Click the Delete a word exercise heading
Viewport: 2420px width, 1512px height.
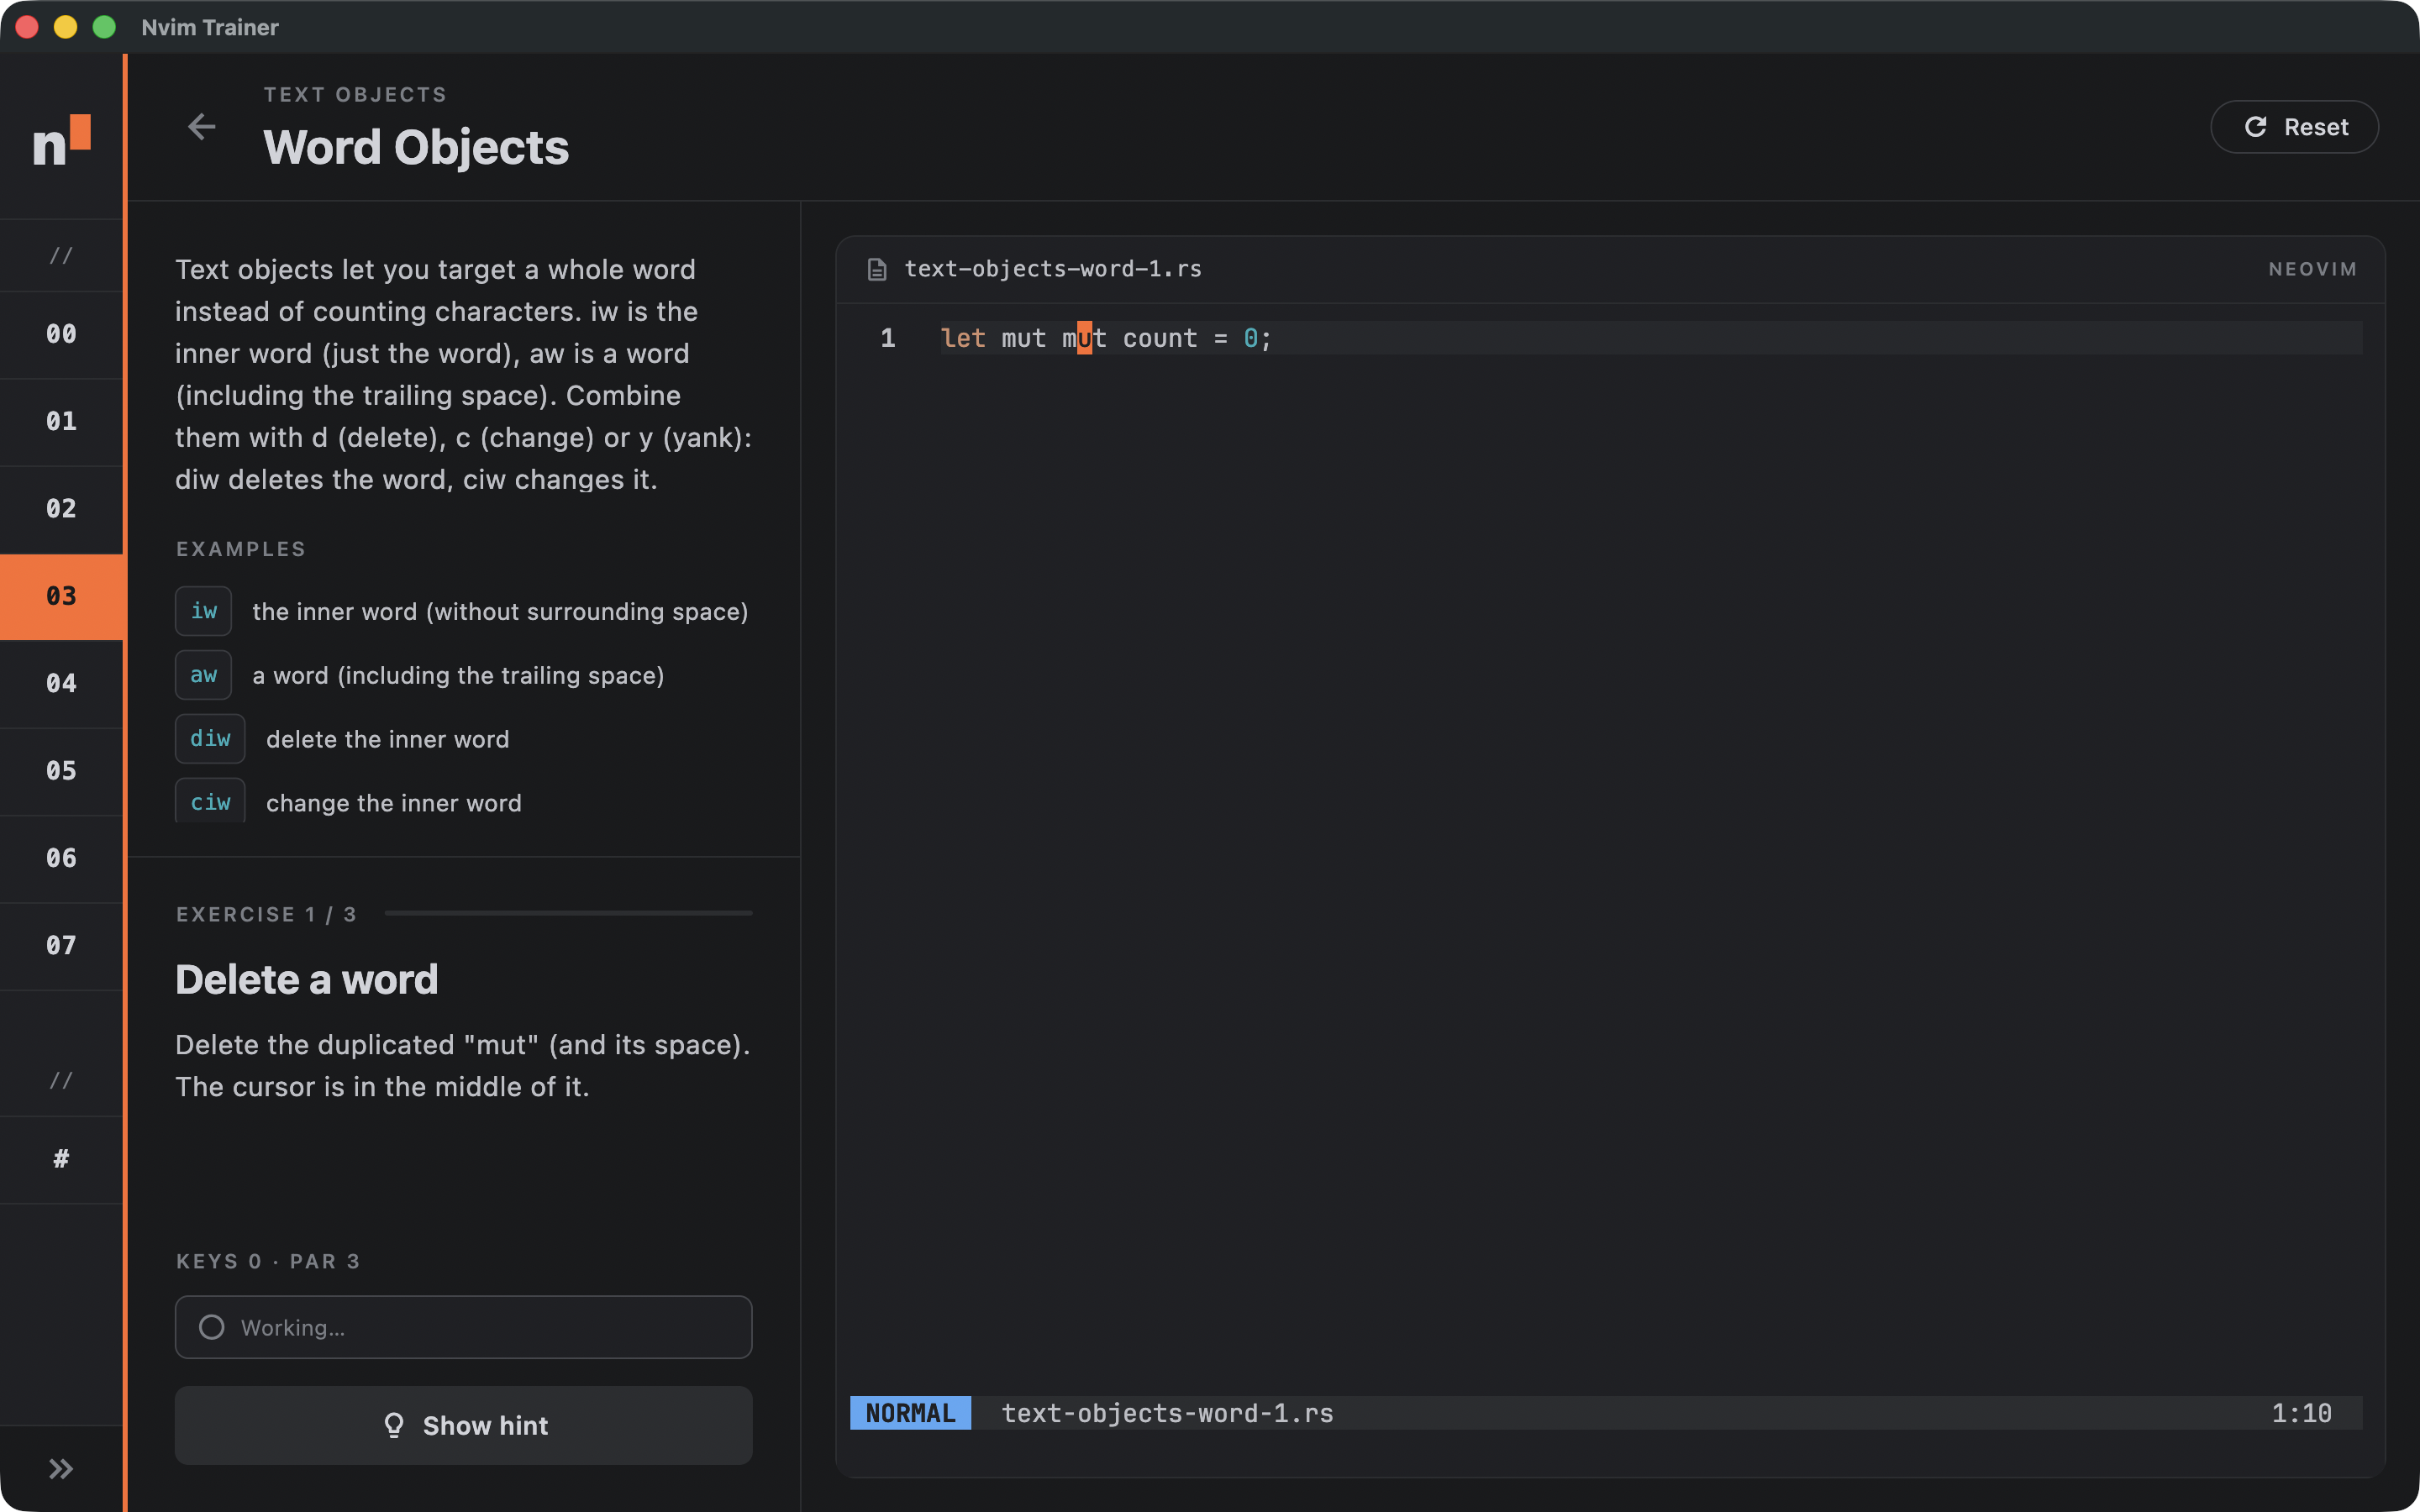[x=306, y=979]
